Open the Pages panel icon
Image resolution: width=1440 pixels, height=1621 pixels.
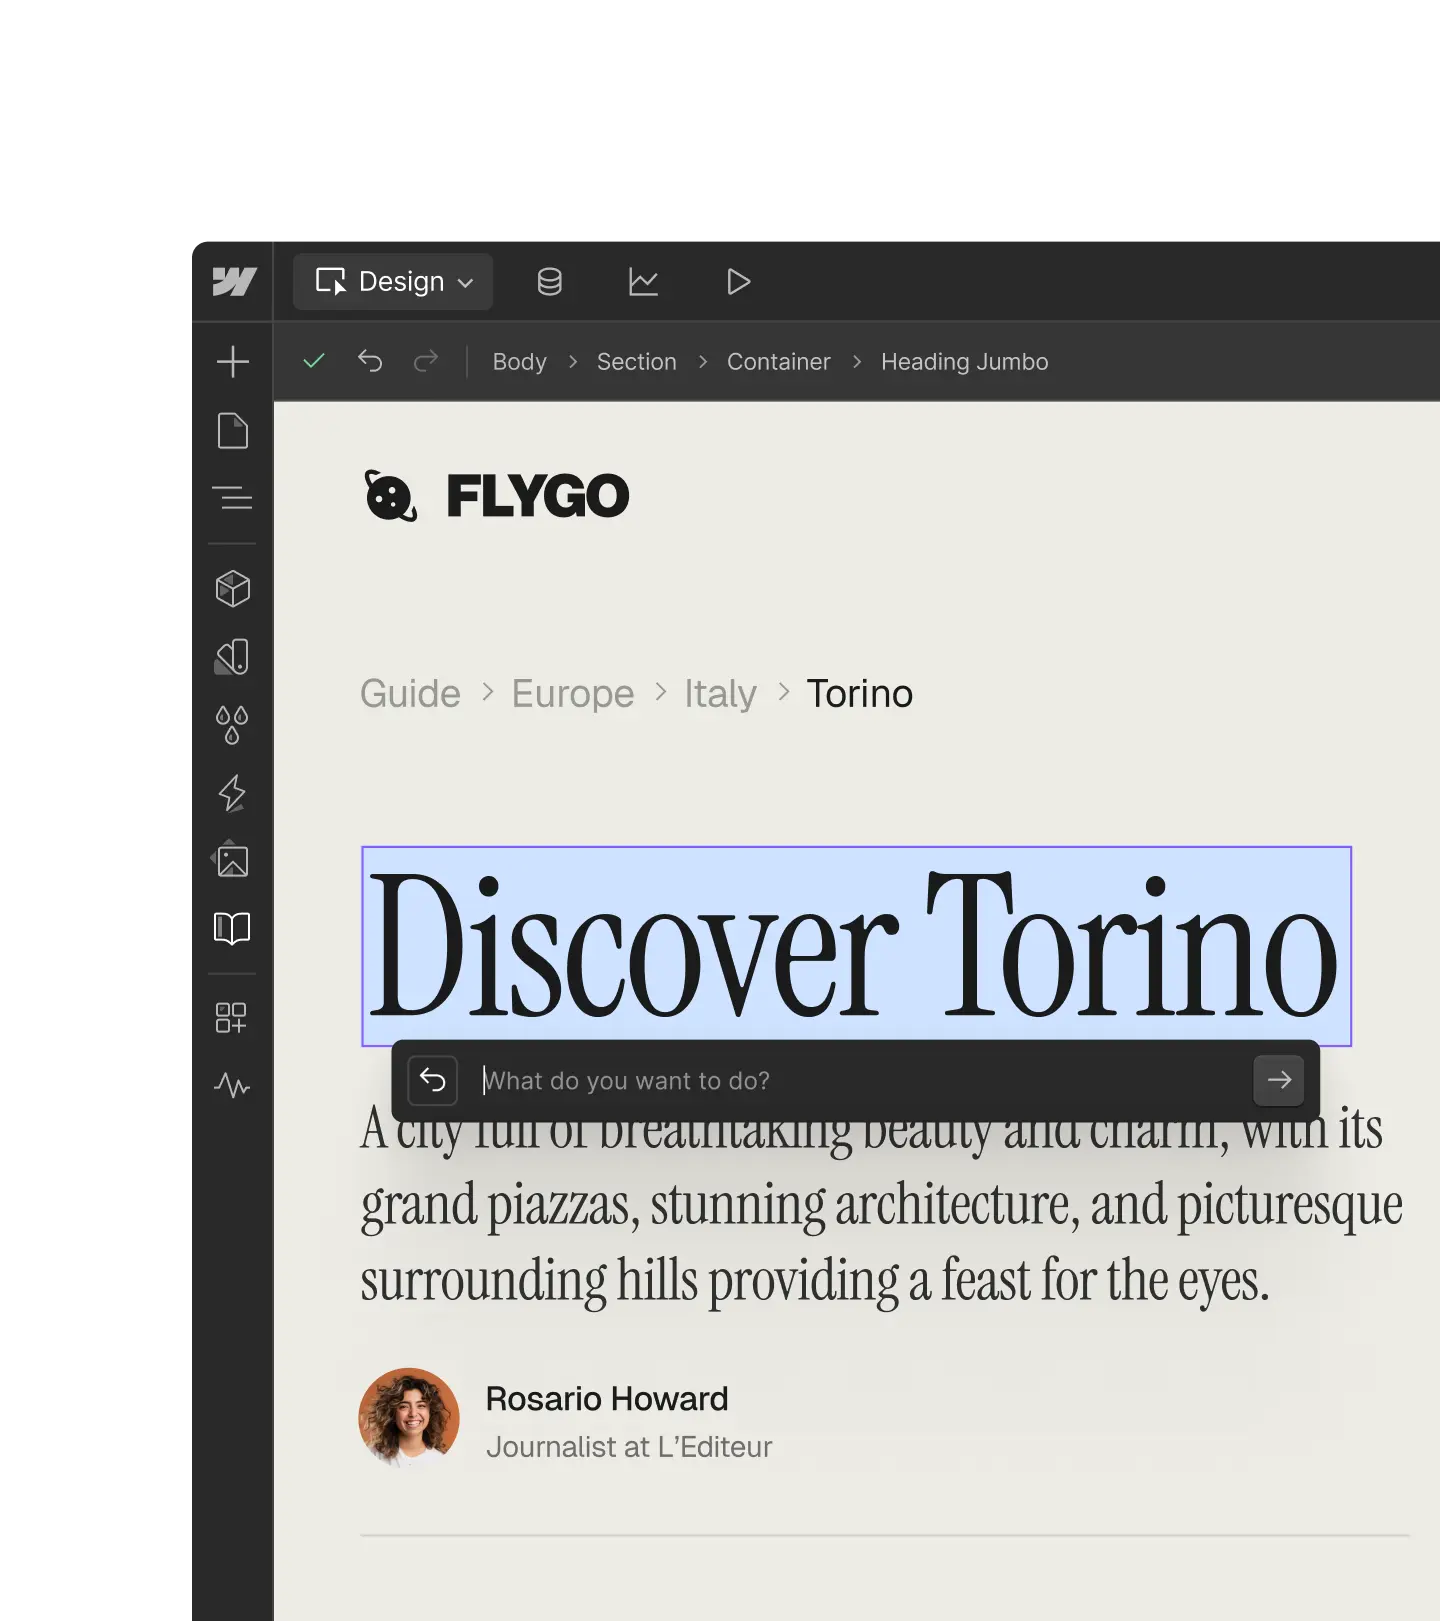[x=233, y=431]
